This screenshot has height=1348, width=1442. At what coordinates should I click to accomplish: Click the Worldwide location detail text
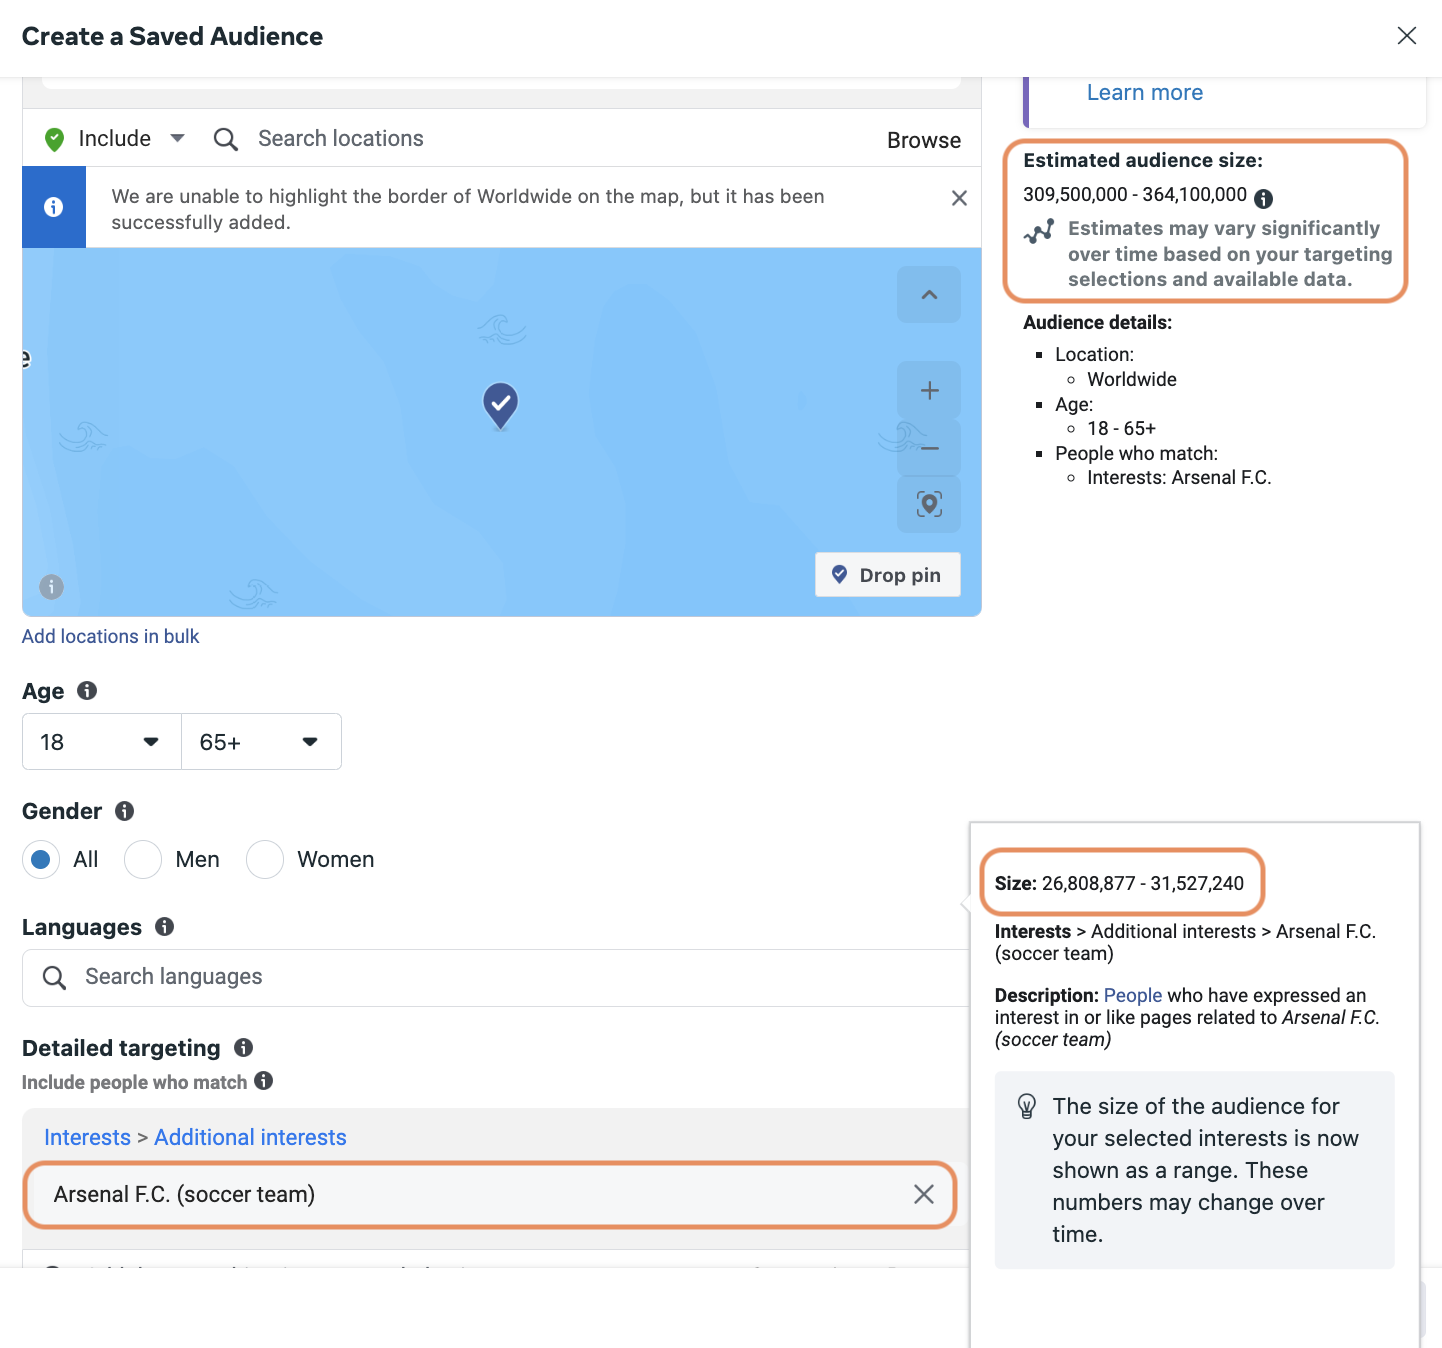pyautogui.click(x=1132, y=379)
